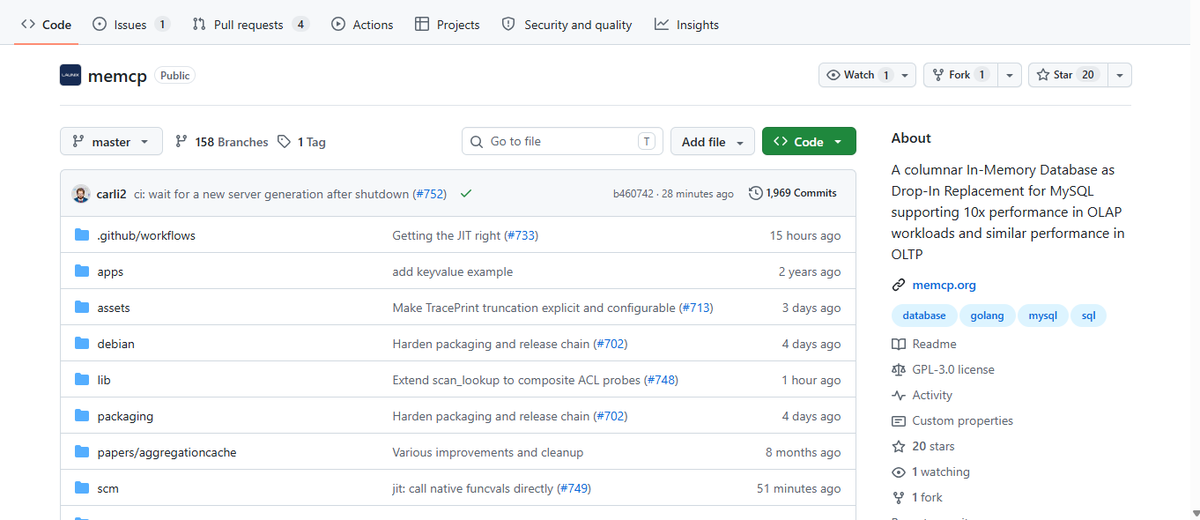Open the Issues tab
The width and height of the screenshot is (1200, 520).
(x=131, y=24)
